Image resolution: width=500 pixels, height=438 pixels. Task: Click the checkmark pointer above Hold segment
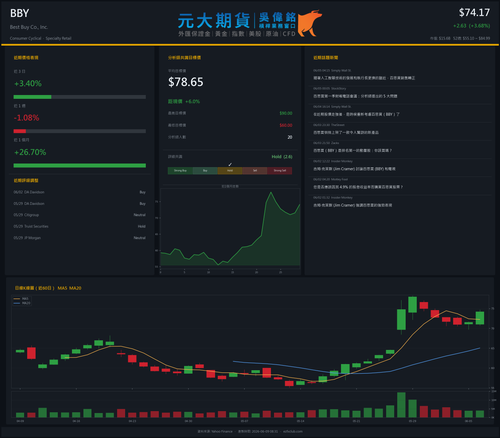pos(230,164)
